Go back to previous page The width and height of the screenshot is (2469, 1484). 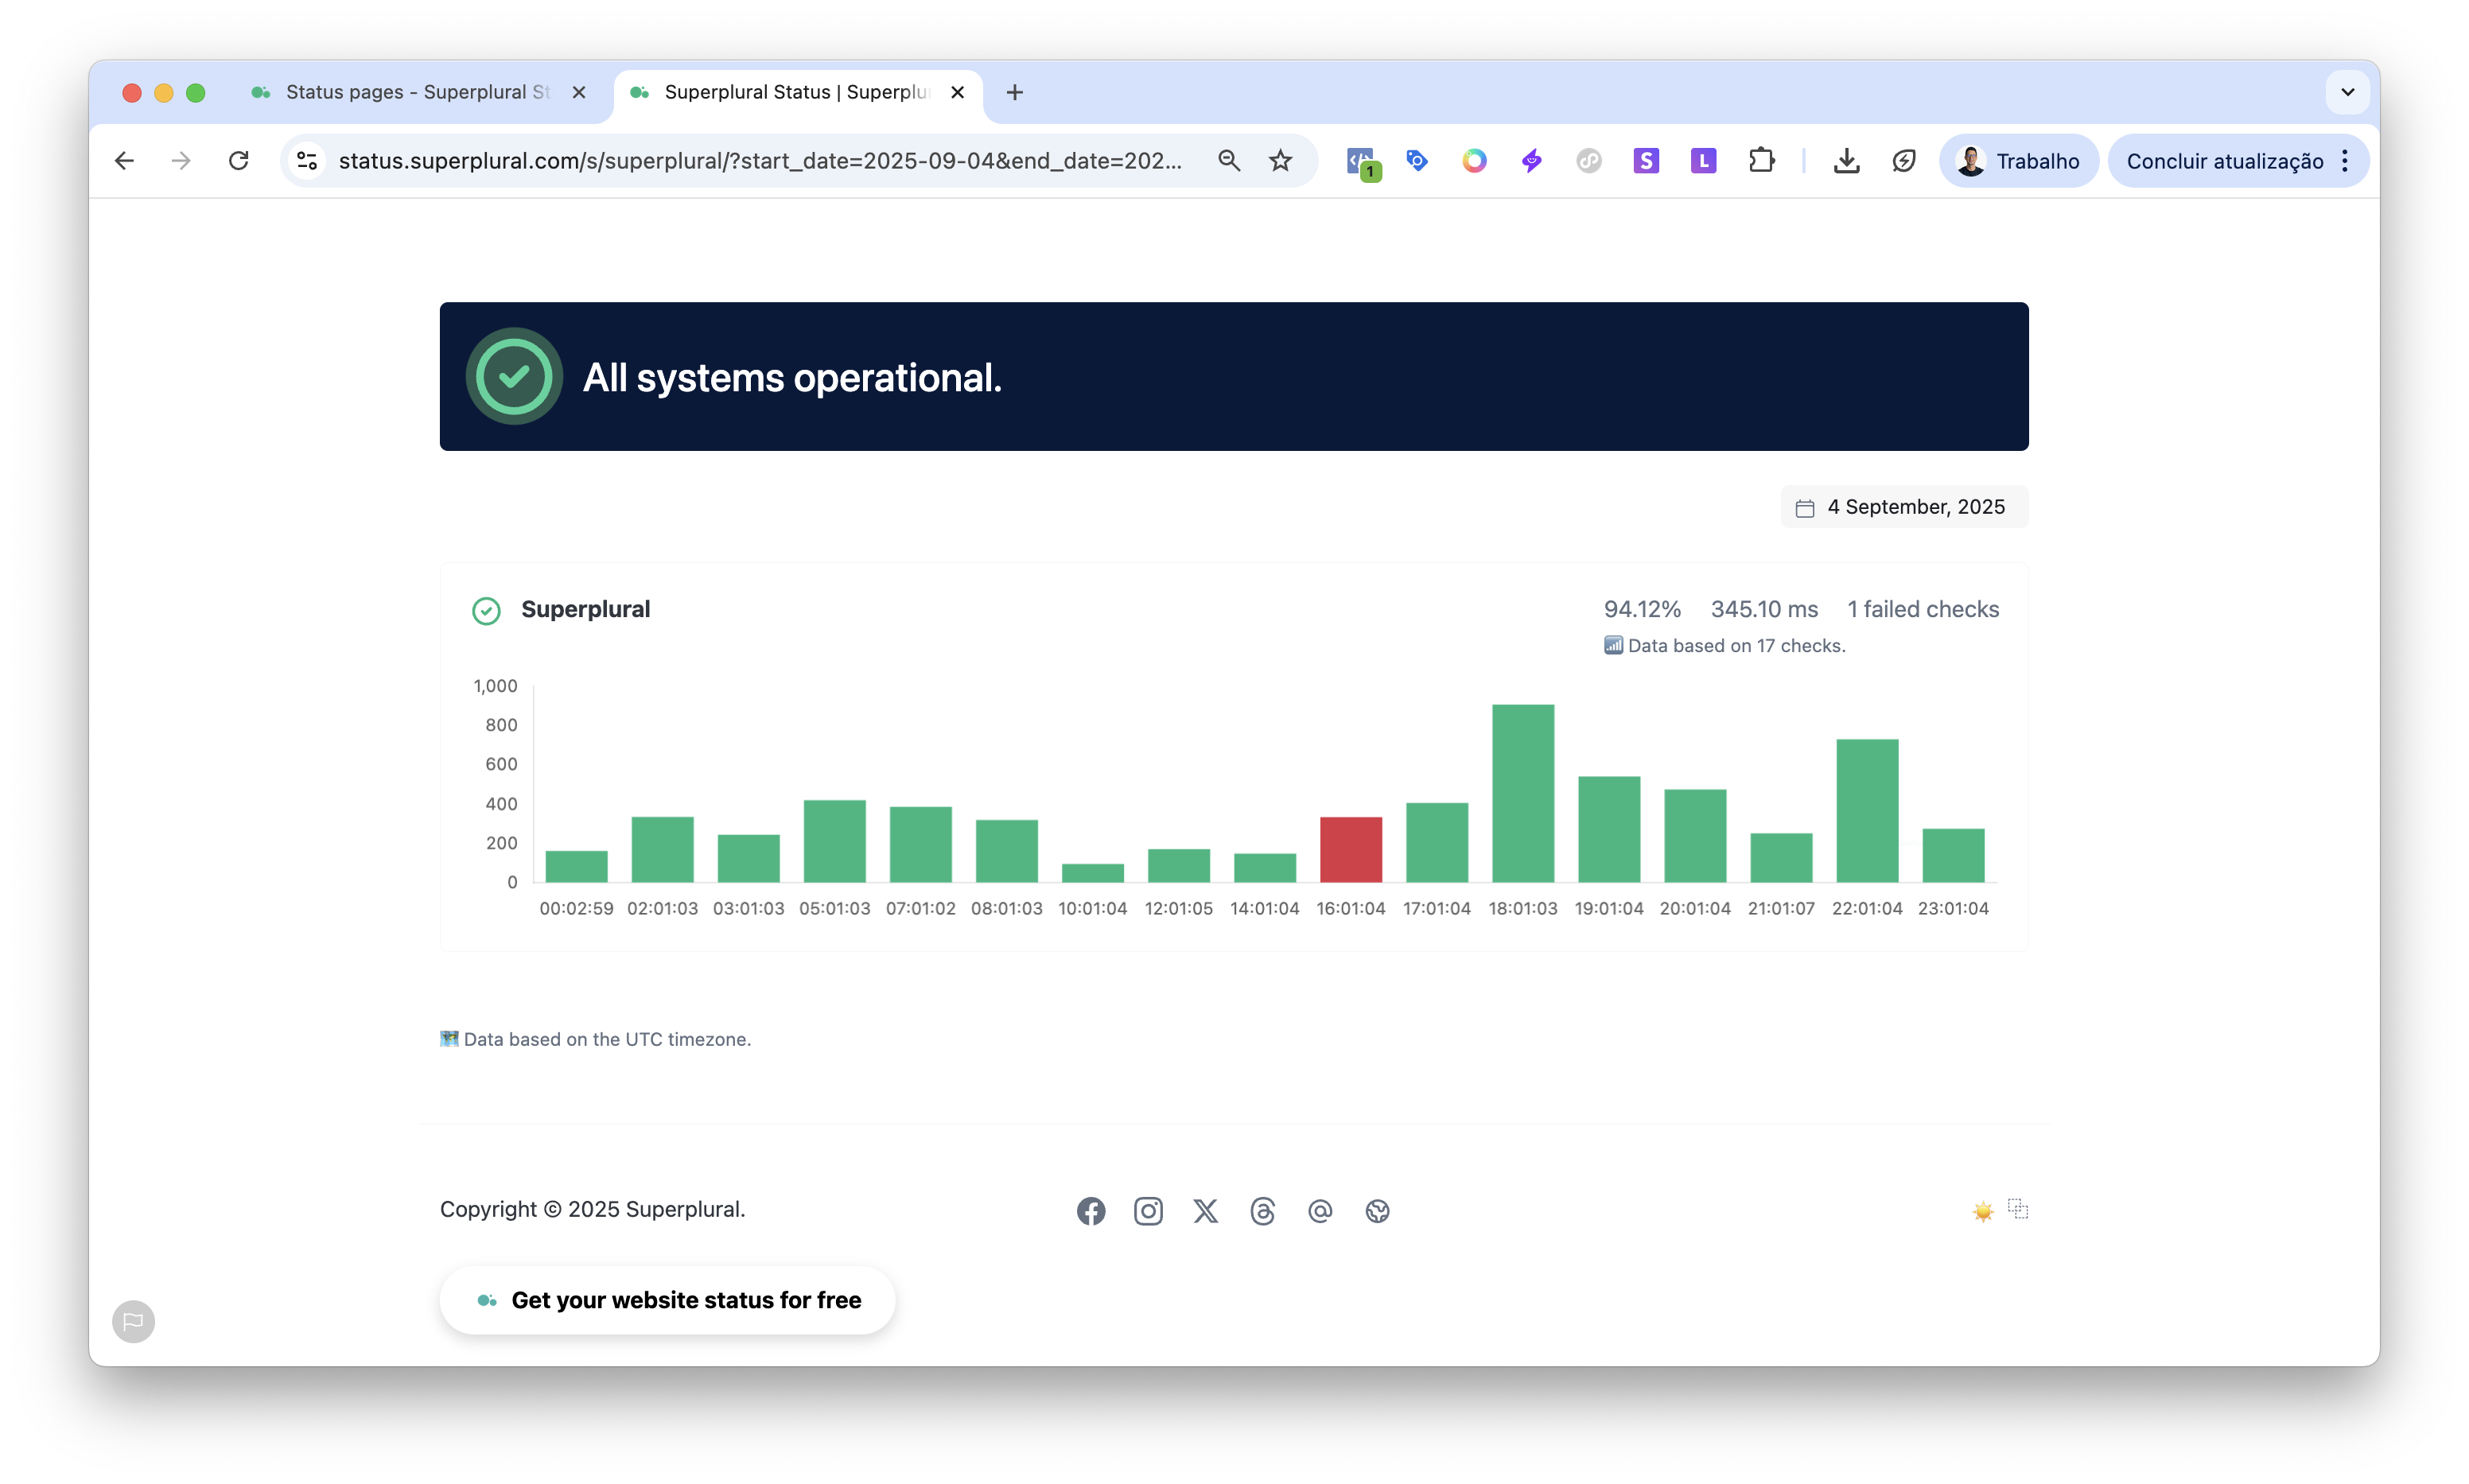click(124, 160)
